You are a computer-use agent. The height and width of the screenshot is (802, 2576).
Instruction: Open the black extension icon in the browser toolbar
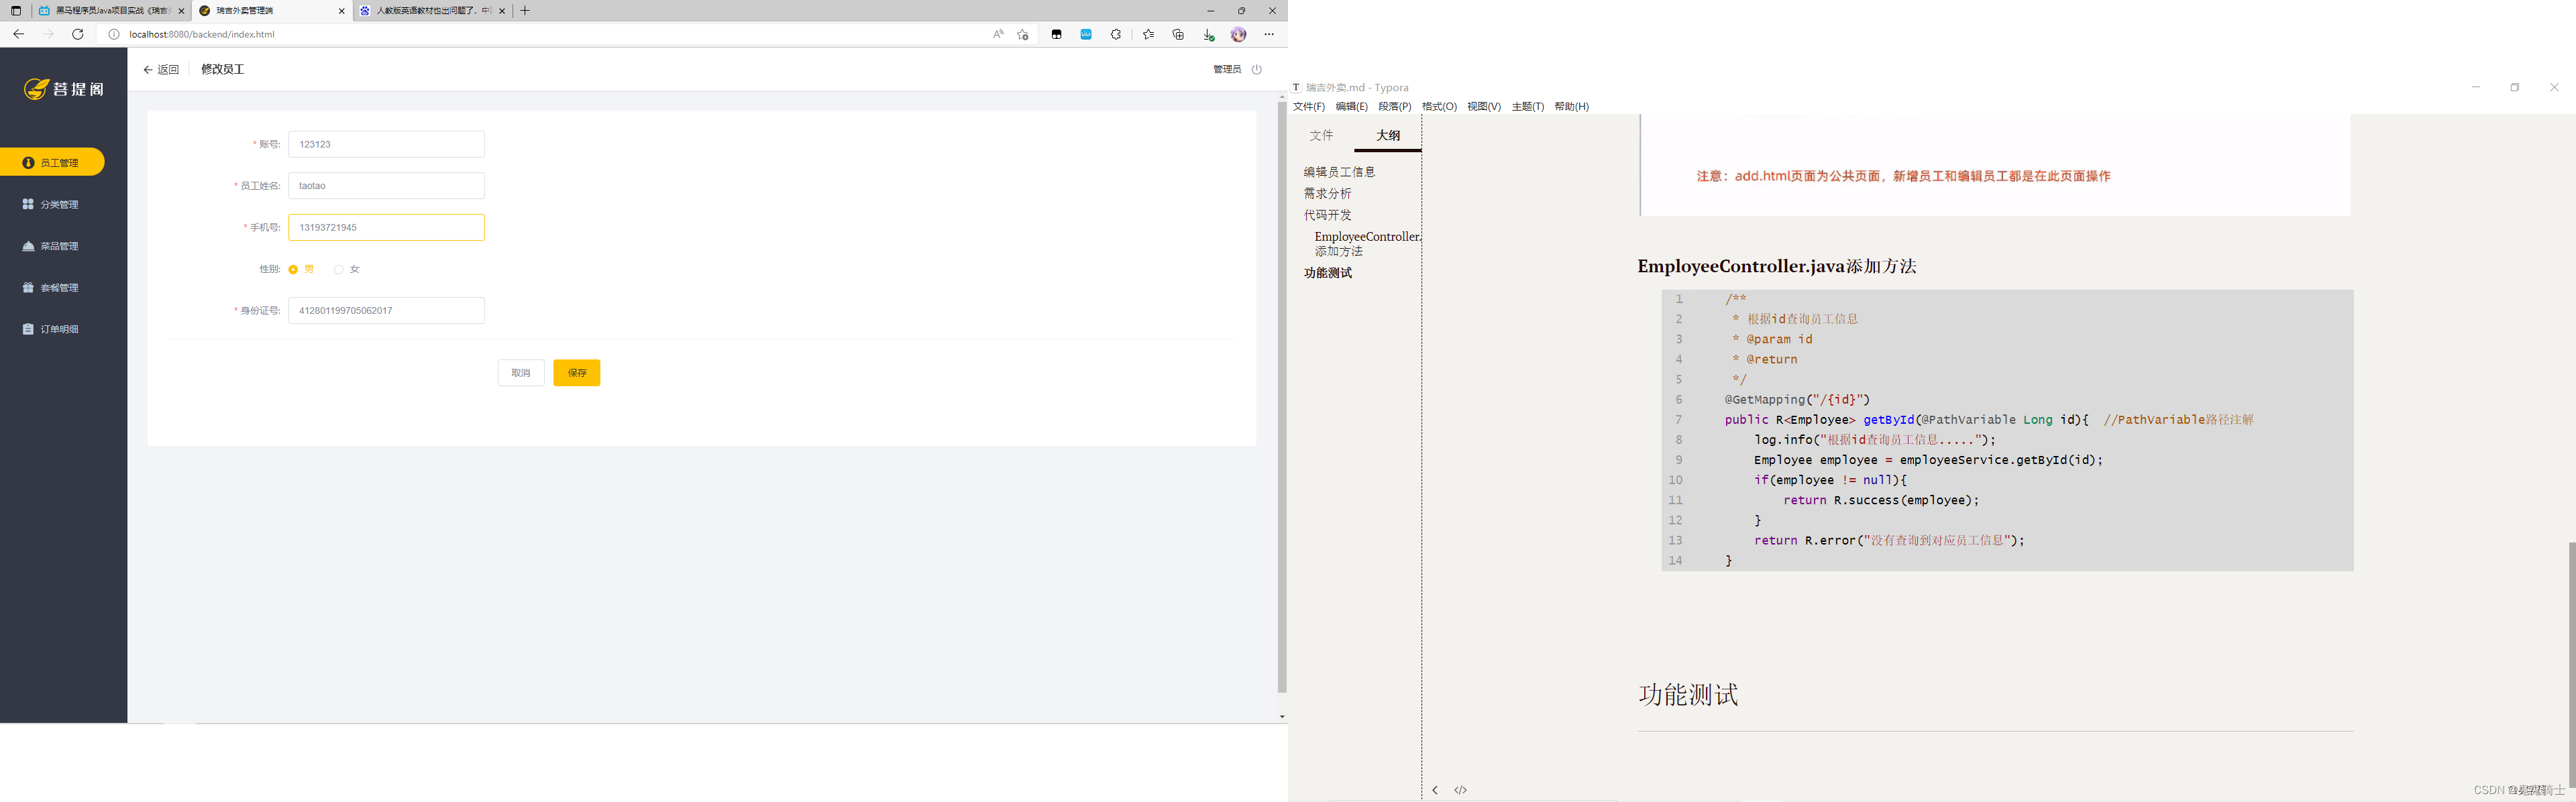coord(1056,34)
